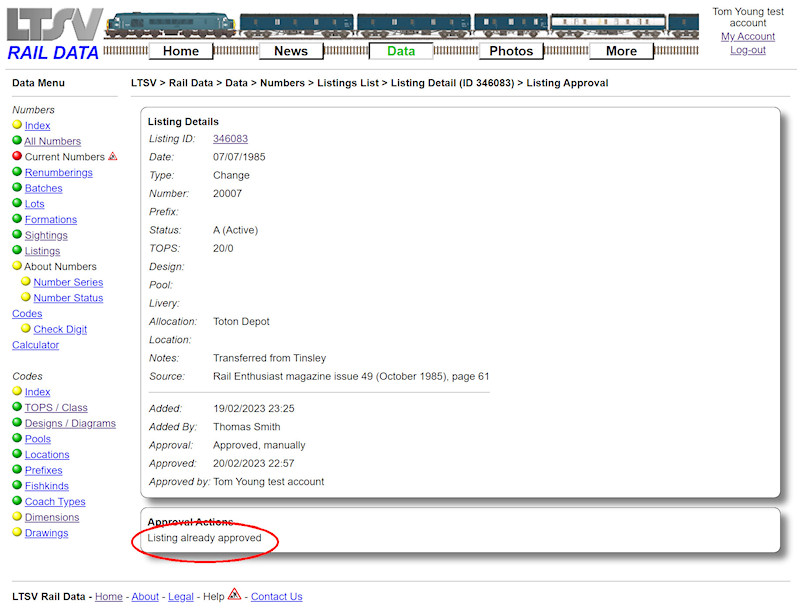Click the green dot beside Sightings
Image resolution: width=800 pixels, height=613 pixels.
tap(18, 235)
